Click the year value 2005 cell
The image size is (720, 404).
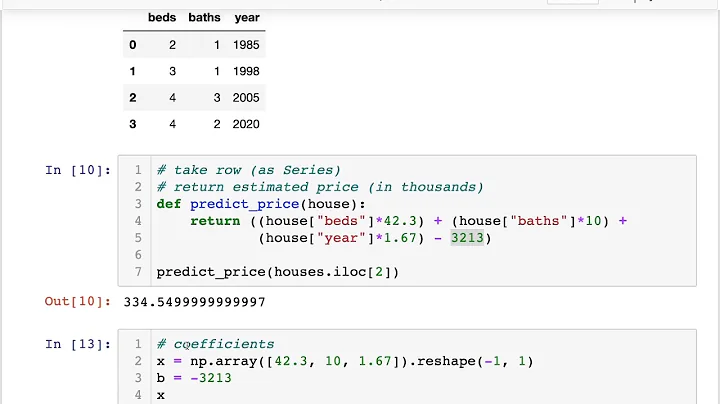246,98
